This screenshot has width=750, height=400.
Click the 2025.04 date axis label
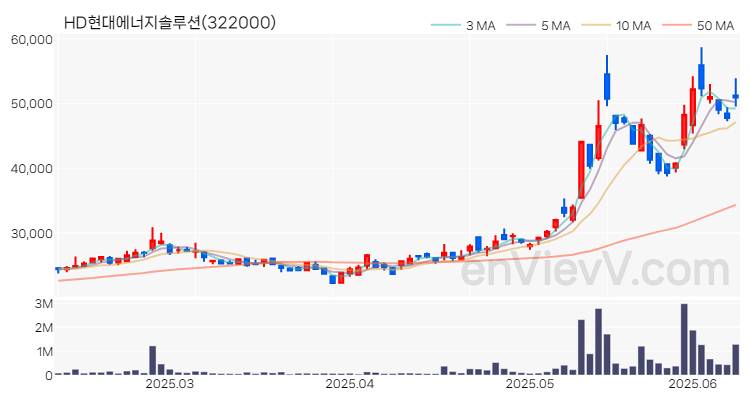[350, 384]
